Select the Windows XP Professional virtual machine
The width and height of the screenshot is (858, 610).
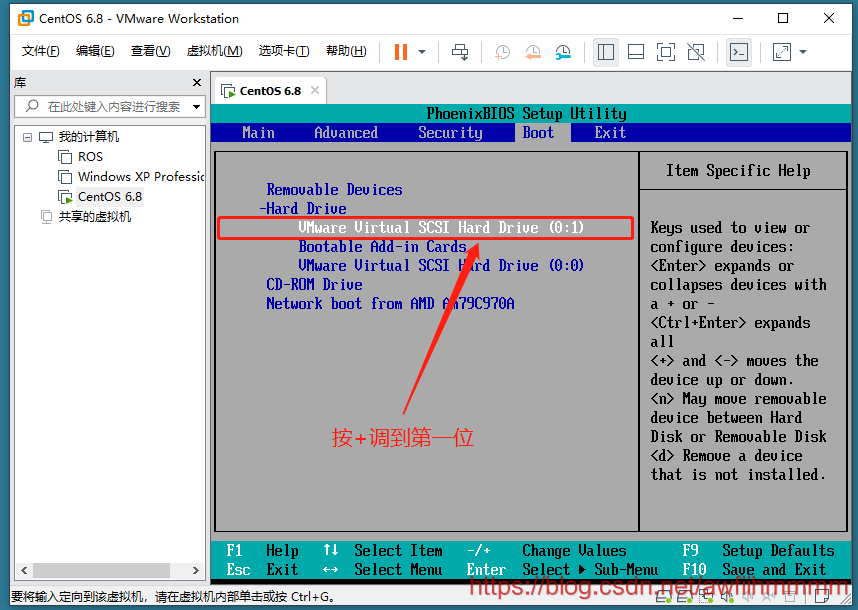(x=141, y=177)
